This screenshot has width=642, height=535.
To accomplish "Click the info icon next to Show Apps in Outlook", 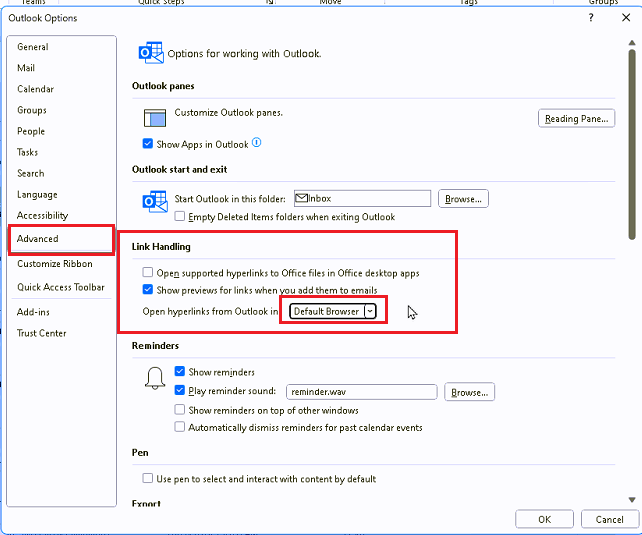I will tap(256, 144).
